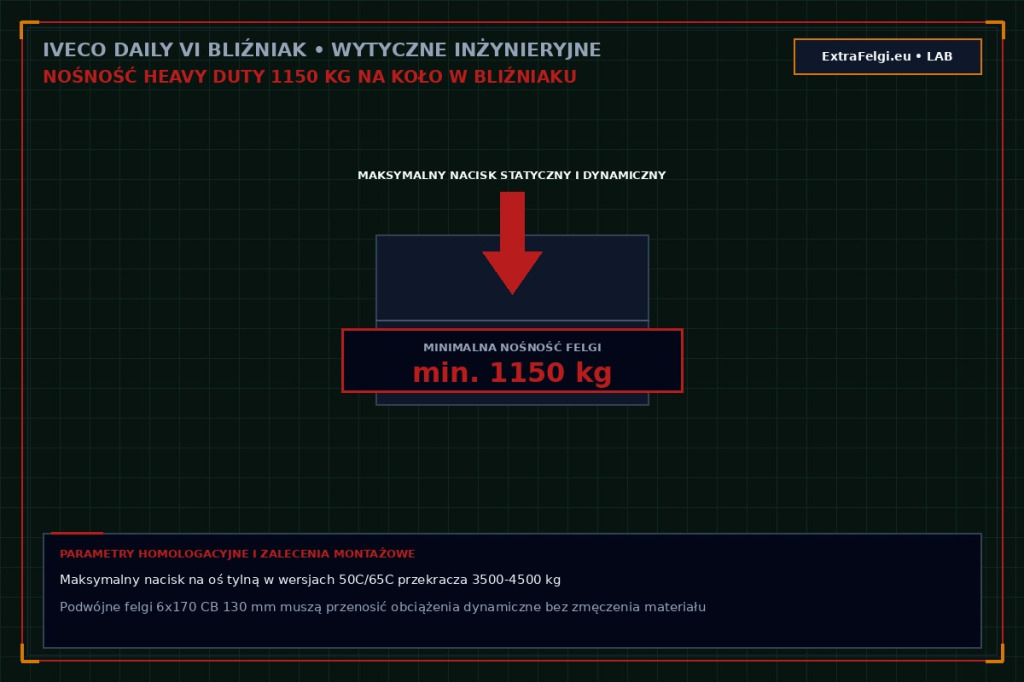Click the red downward load arrow

click(x=512, y=242)
